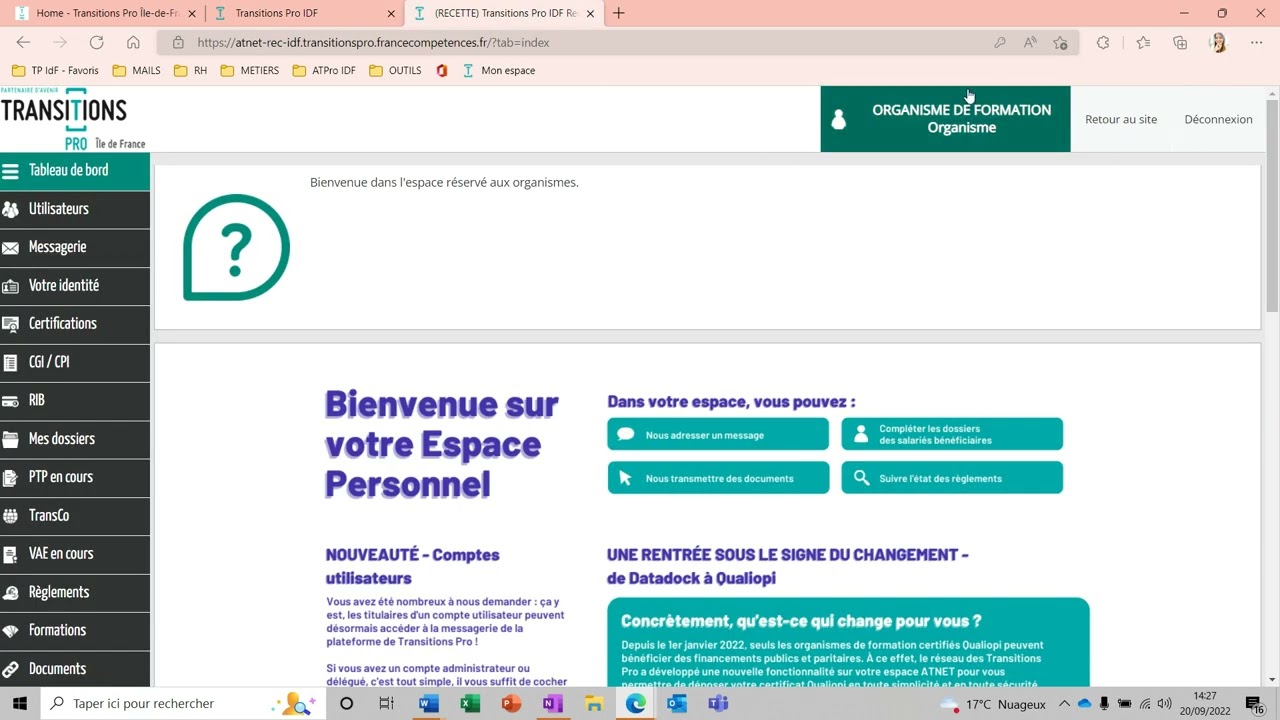Open the MAILS bookmark folder
The image size is (1280, 720).
[x=137, y=71]
